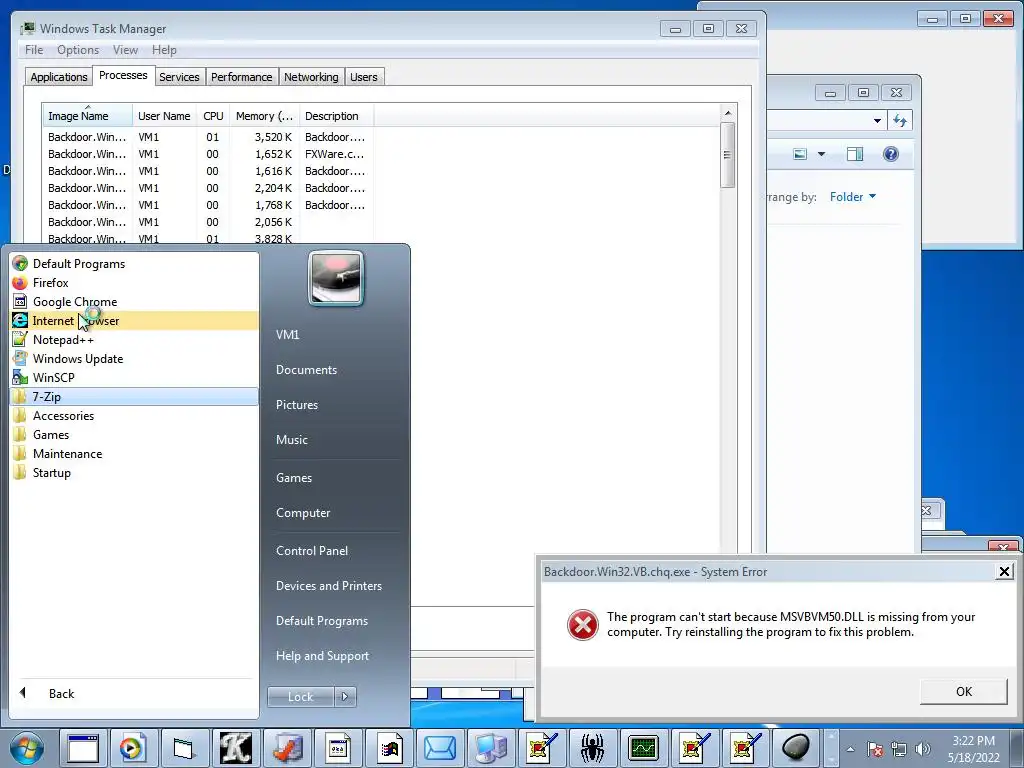Sort processes by Description column header
Image resolution: width=1024 pixels, height=768 pixels.
pyautogui.click(x=336, y=116)
